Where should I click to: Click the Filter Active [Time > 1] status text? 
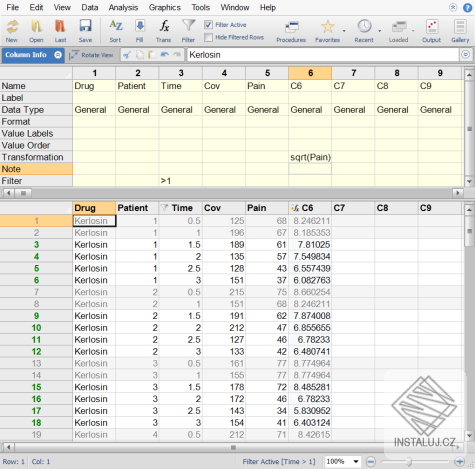click(279, 462)
